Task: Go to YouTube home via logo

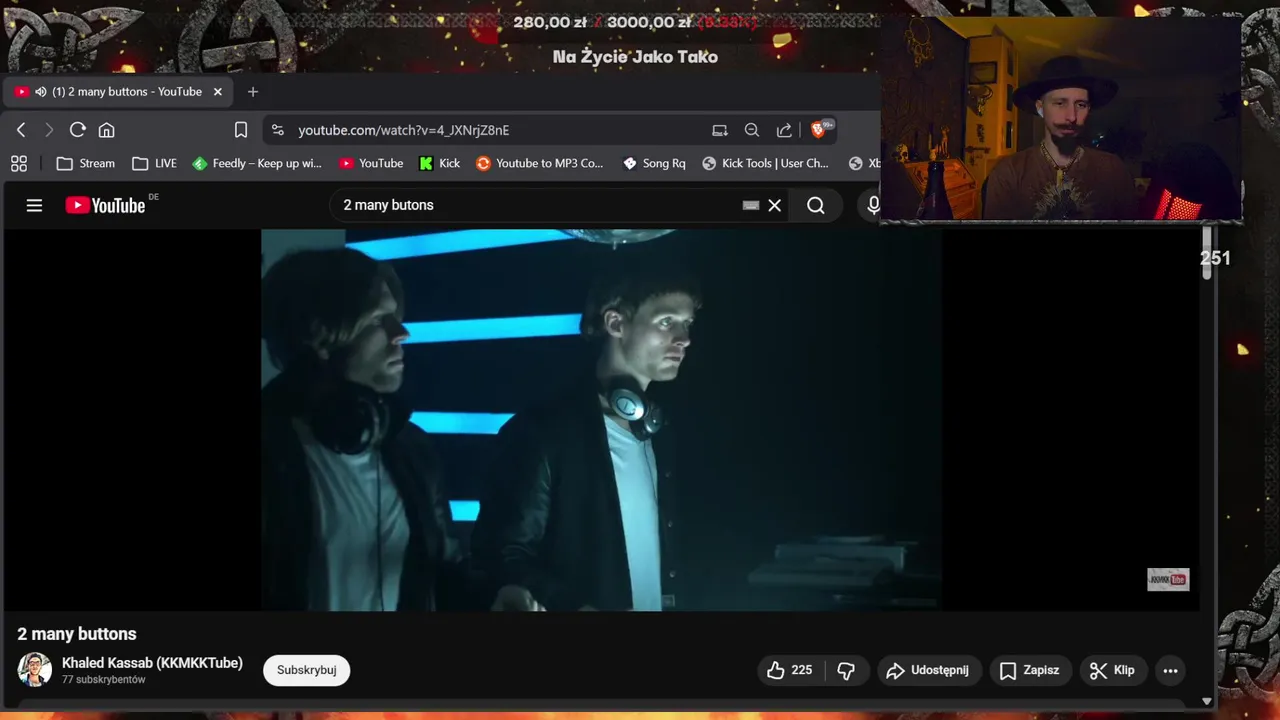Action: coord(106,205)
